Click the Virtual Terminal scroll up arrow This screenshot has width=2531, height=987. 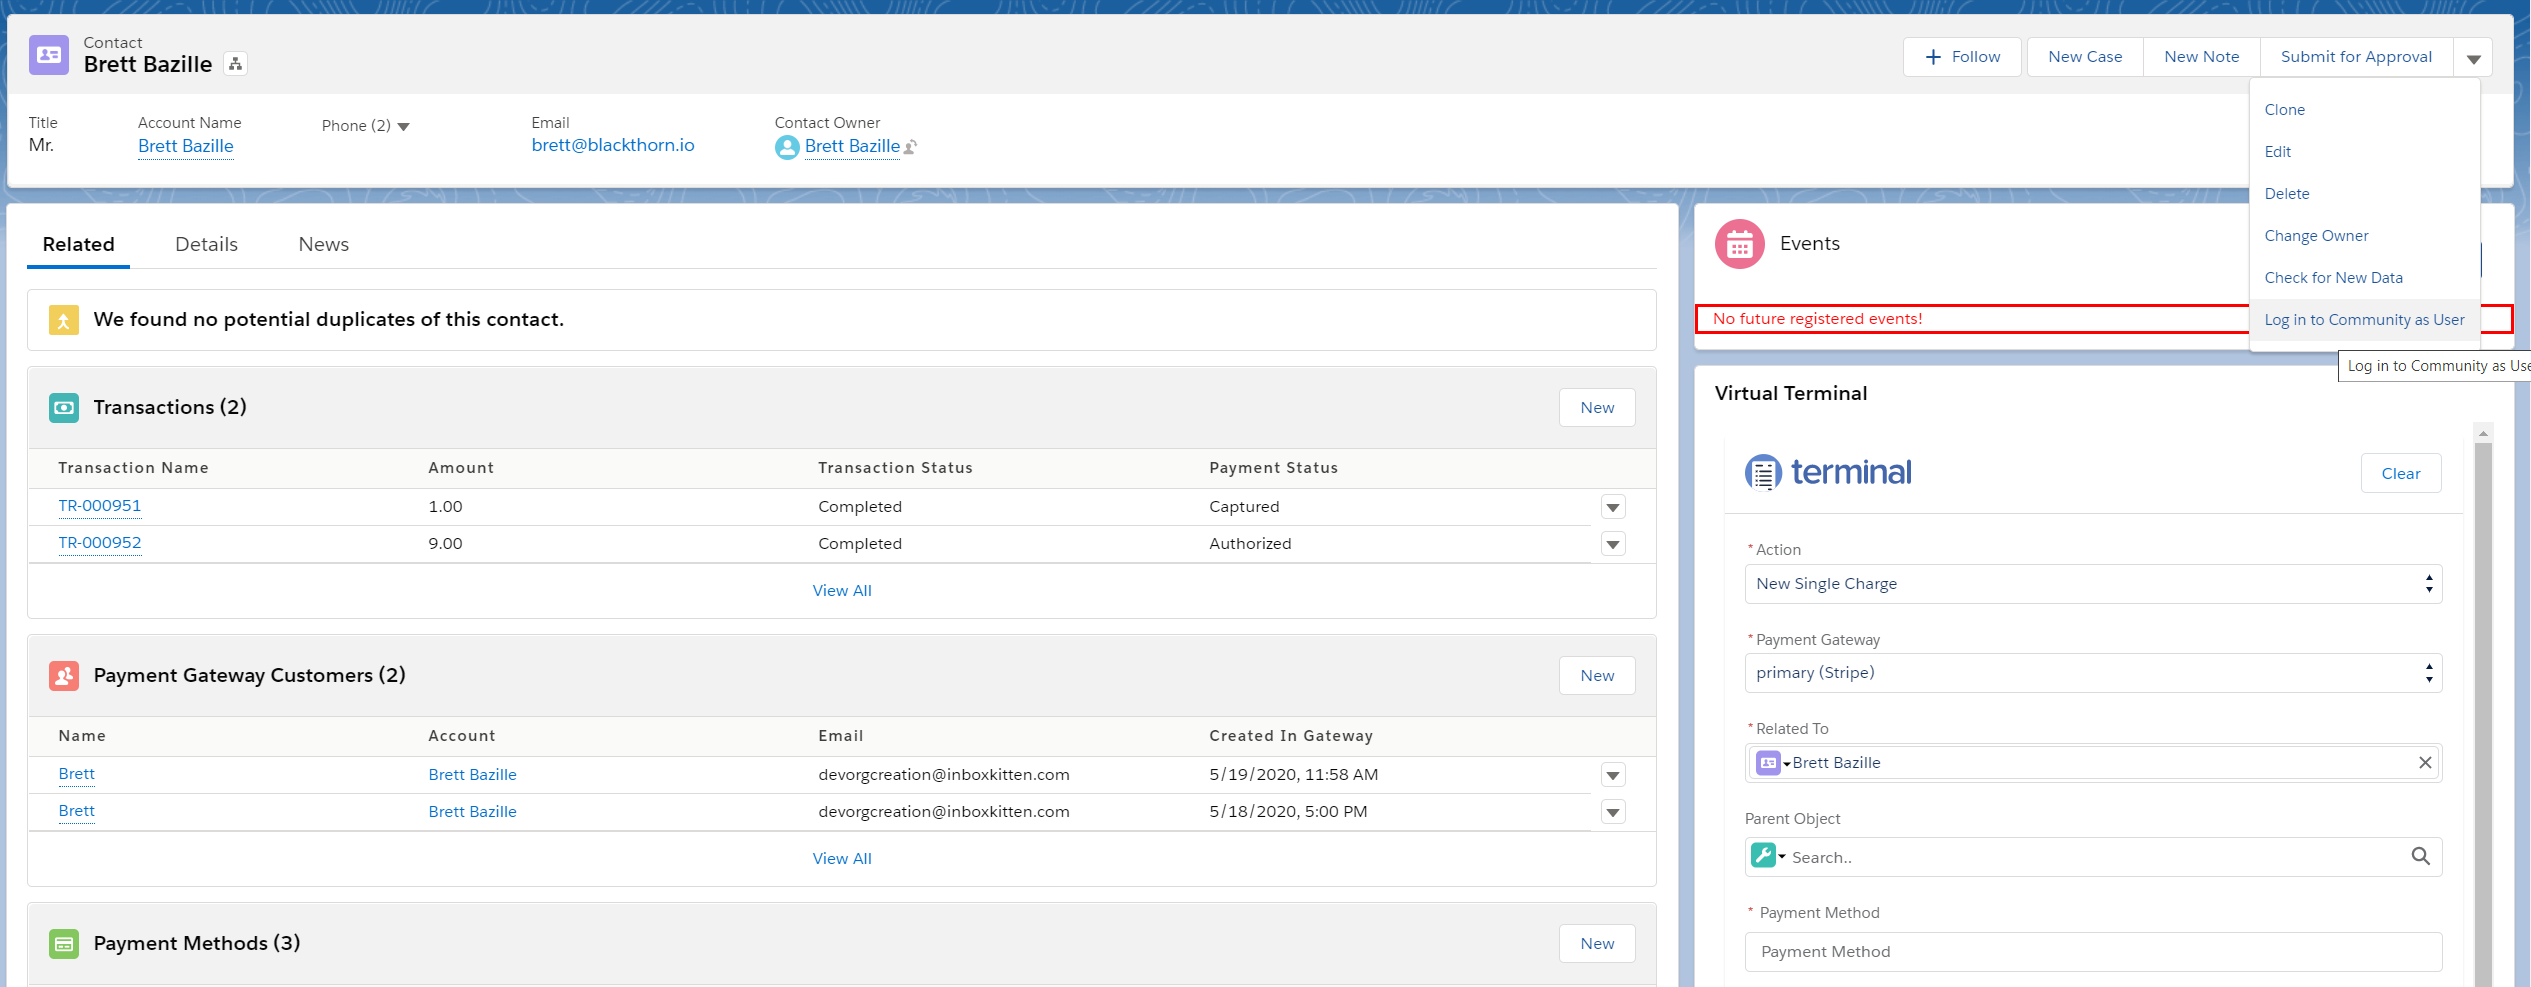pyautogui.click(x=2483, y=433)
